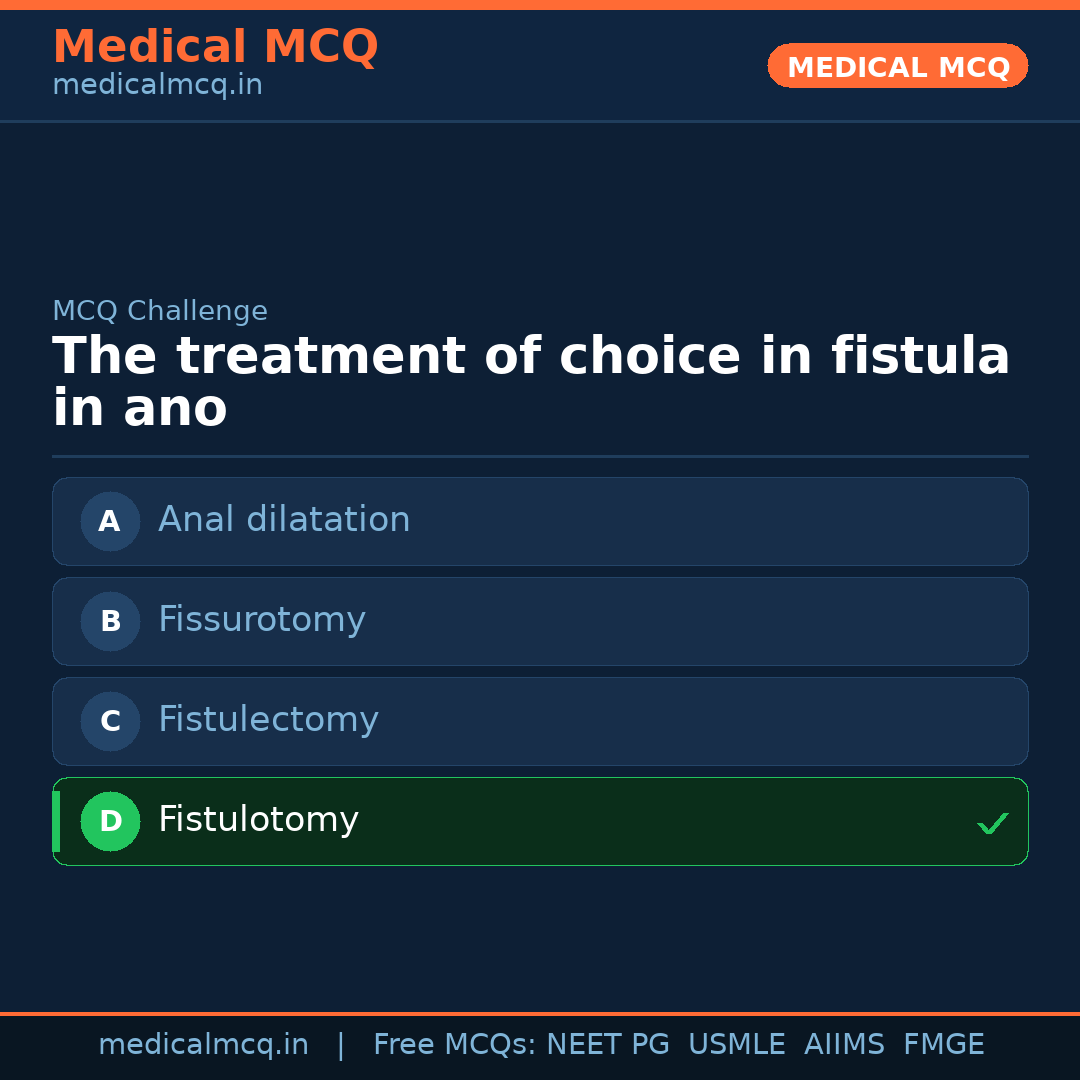Choose the Fissurotomy answer text
Viewport: 1080px width, 1080px height.
262,620
